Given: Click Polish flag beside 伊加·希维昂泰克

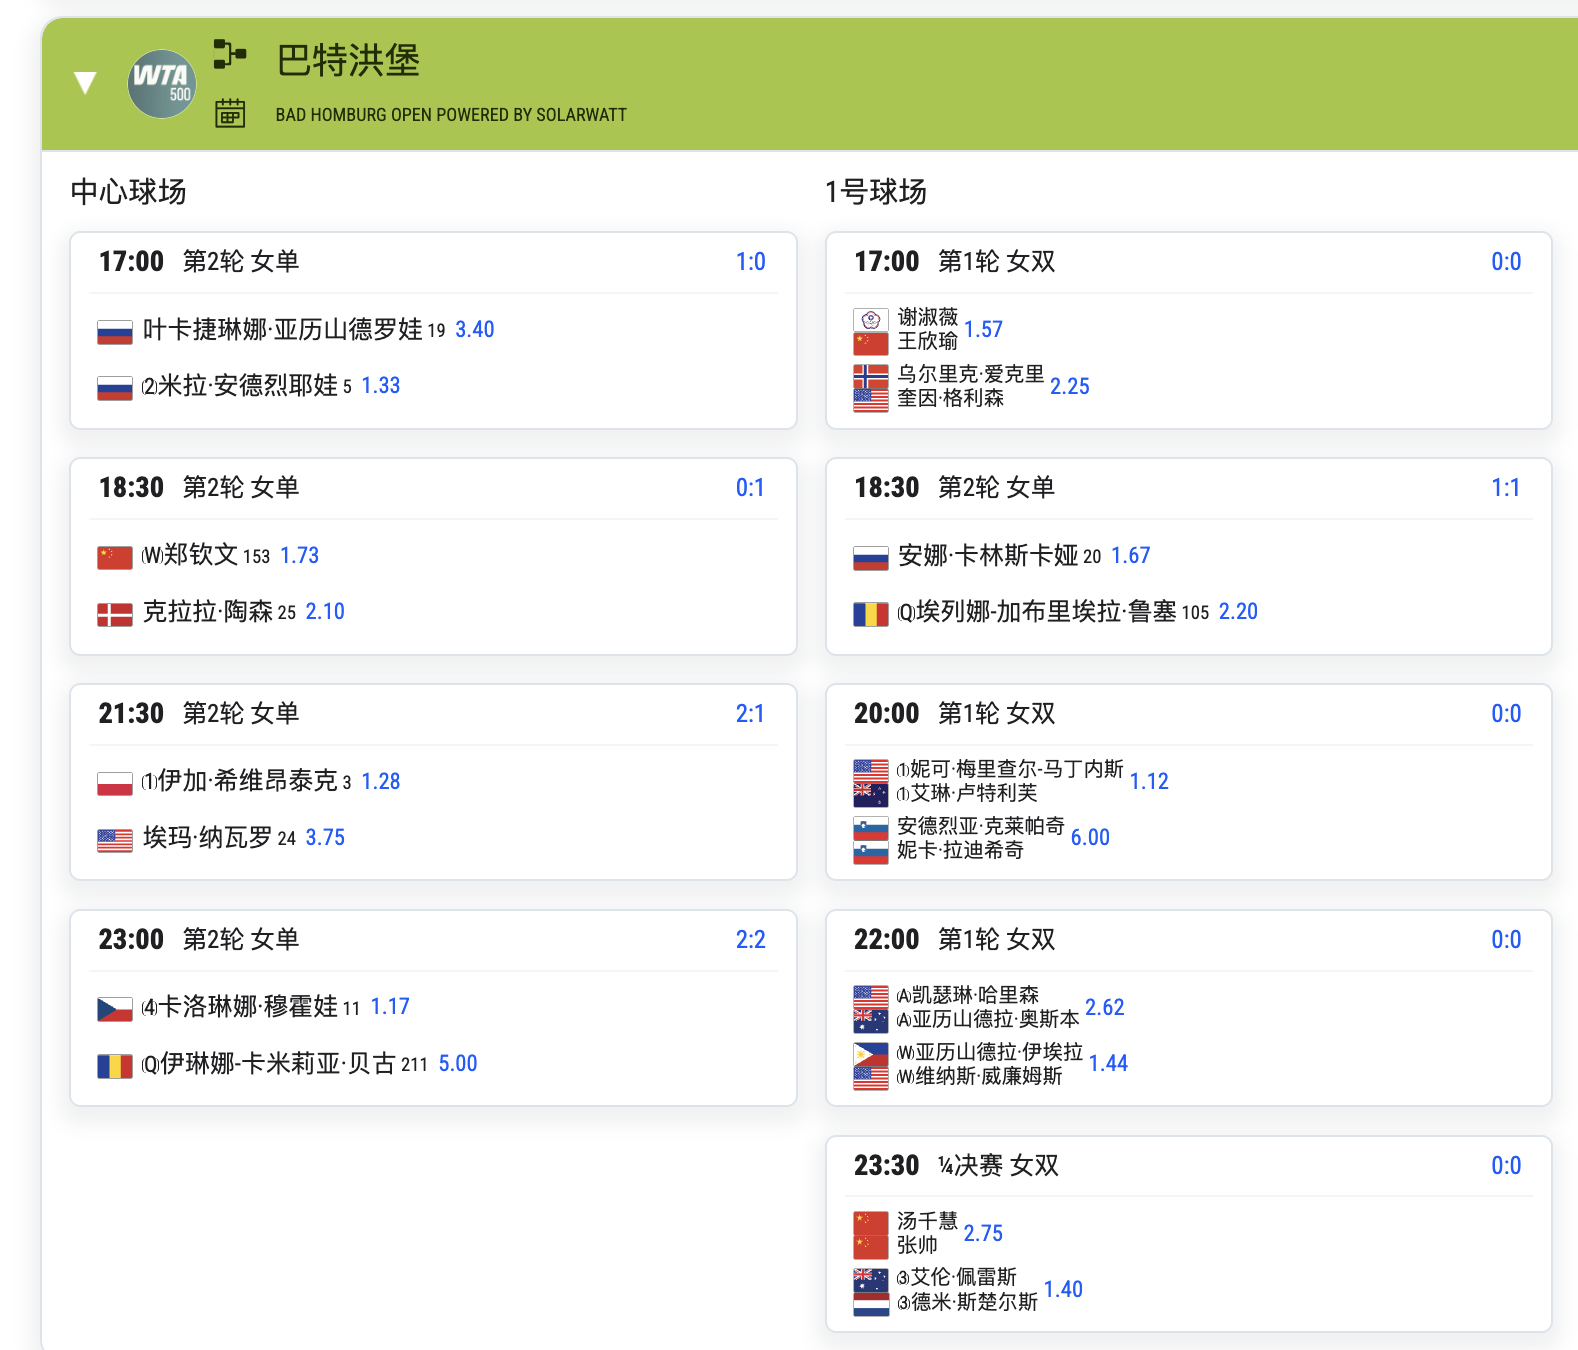Looking at the screenshot, I should 115,783.
